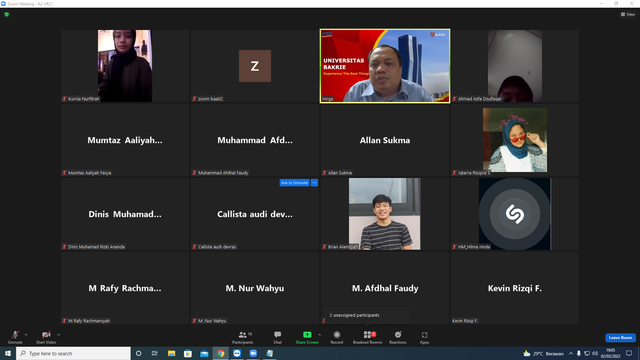Image resolution: width=640 pixels, height=360 pixels.
Task: Click Ask to Unmute on Callista's tile
Action: [294, 183]
